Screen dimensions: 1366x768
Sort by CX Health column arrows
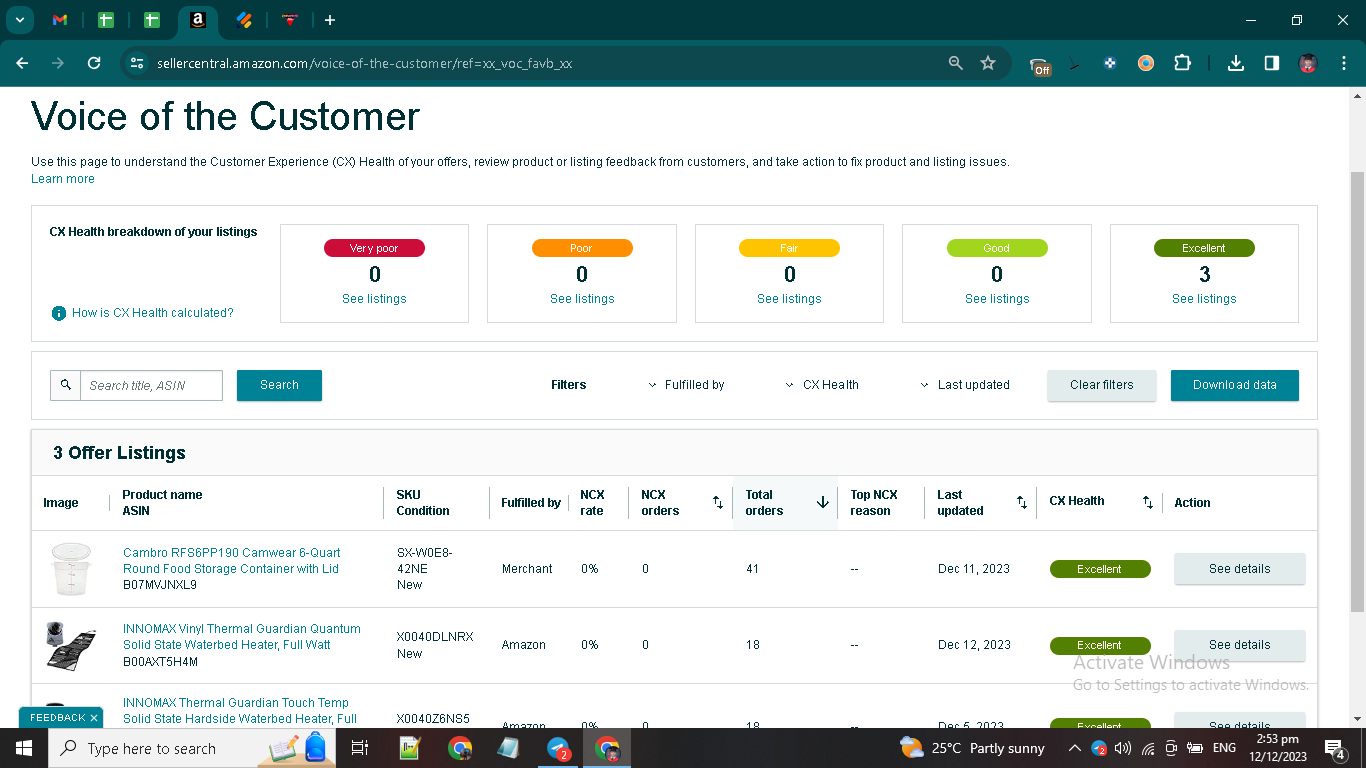[1148, 502]
